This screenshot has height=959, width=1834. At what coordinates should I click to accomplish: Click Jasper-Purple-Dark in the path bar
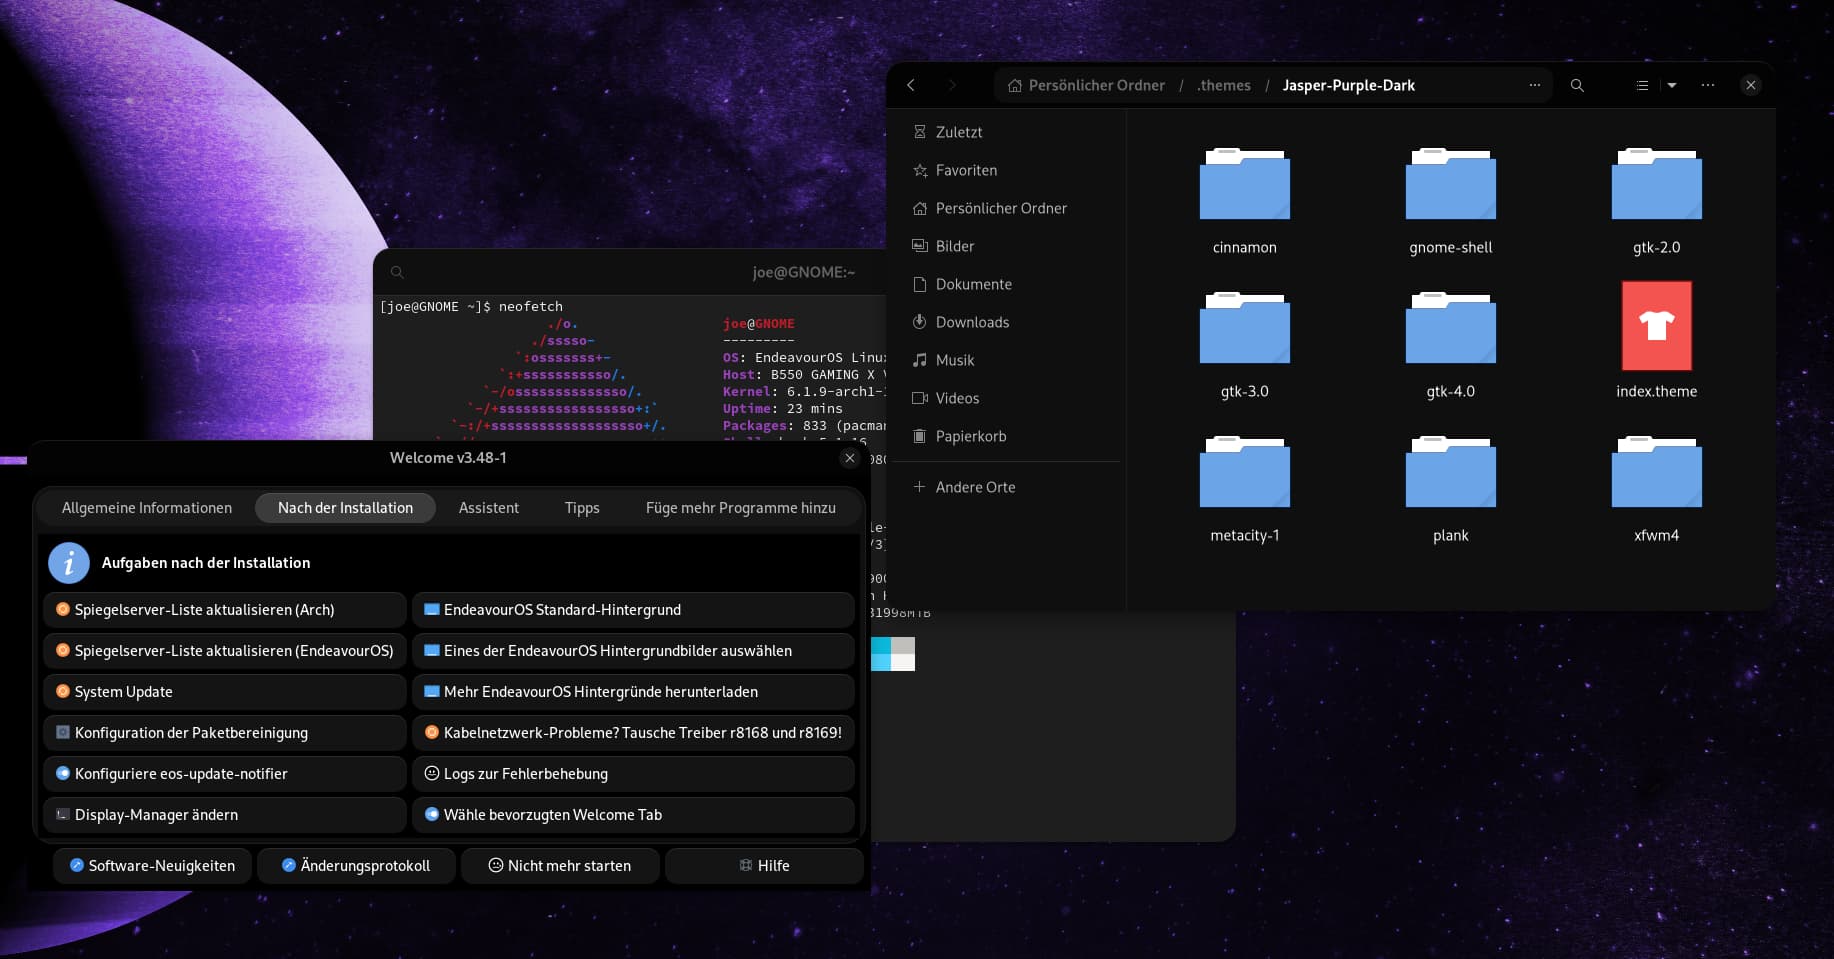1348,85
